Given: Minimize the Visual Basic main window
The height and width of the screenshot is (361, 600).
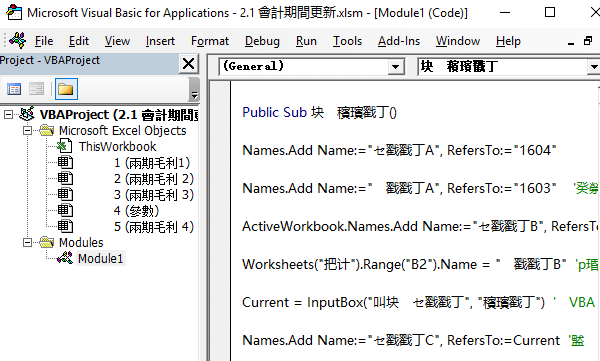Looking at the screenshot, I should [x=505, y=12].
